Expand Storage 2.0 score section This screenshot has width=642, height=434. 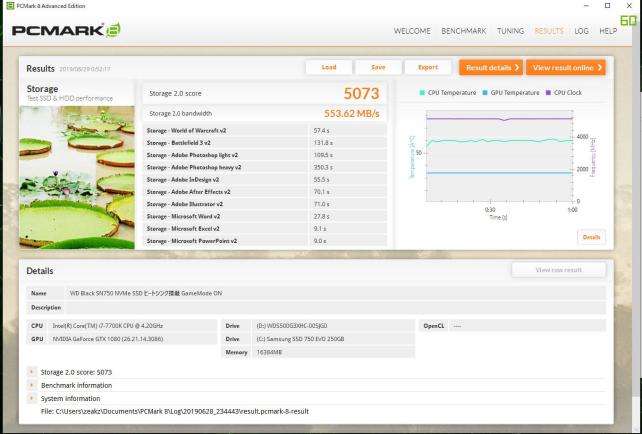tap(32, 372)
